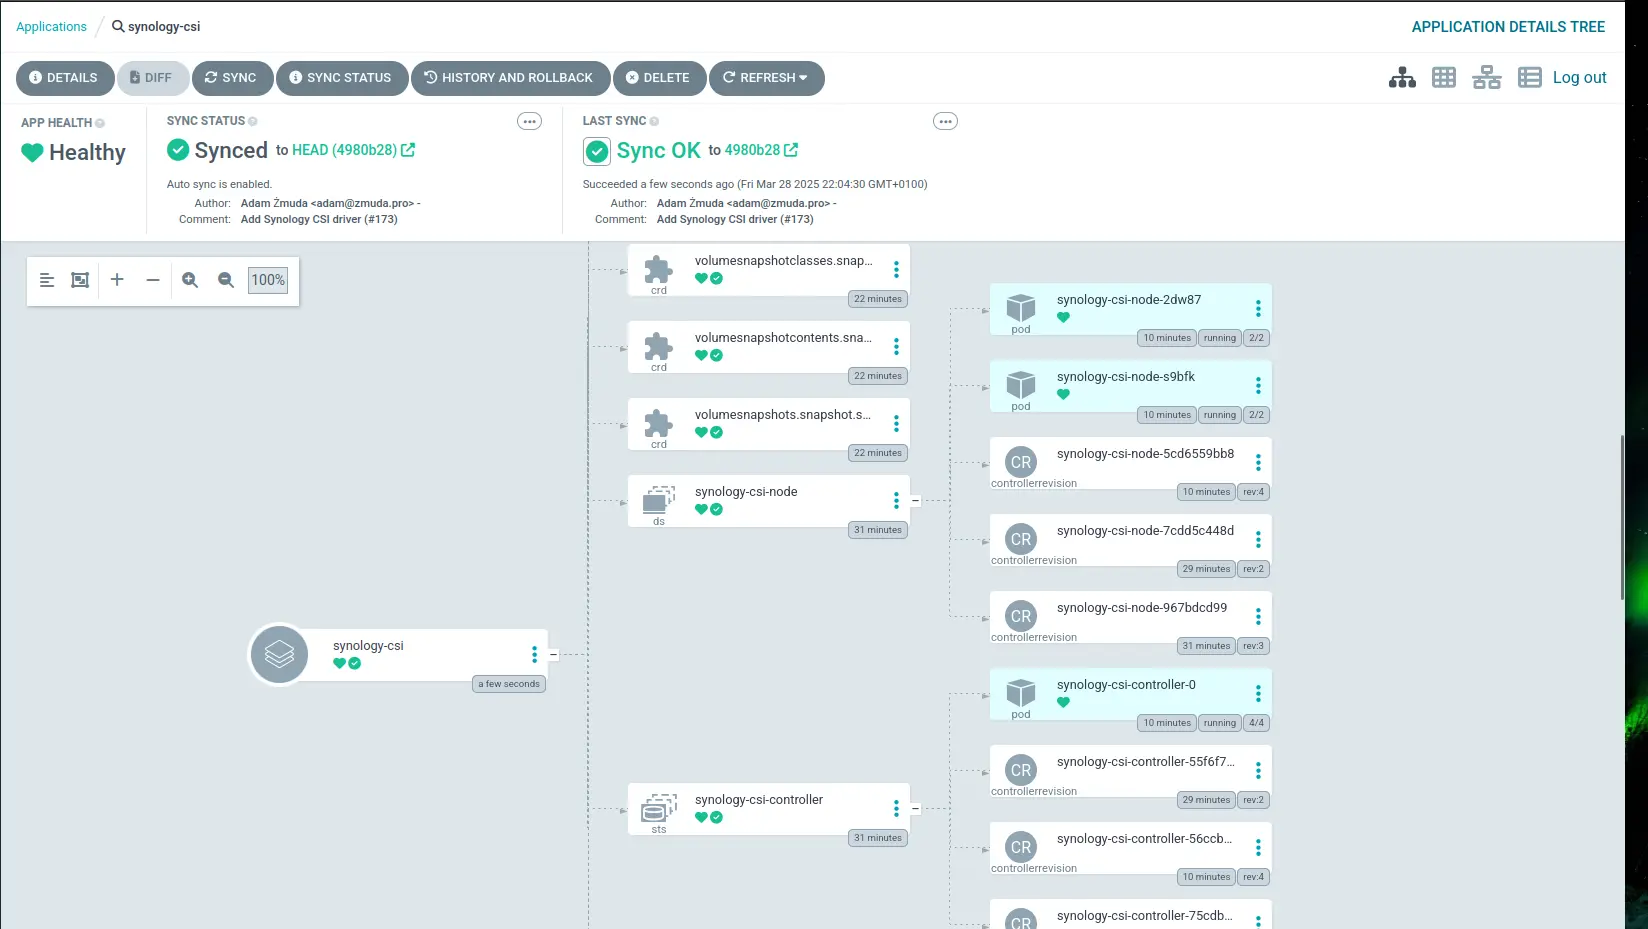Switch to network view icon
Screen dimensions: 1648x929
point(1487,78)
